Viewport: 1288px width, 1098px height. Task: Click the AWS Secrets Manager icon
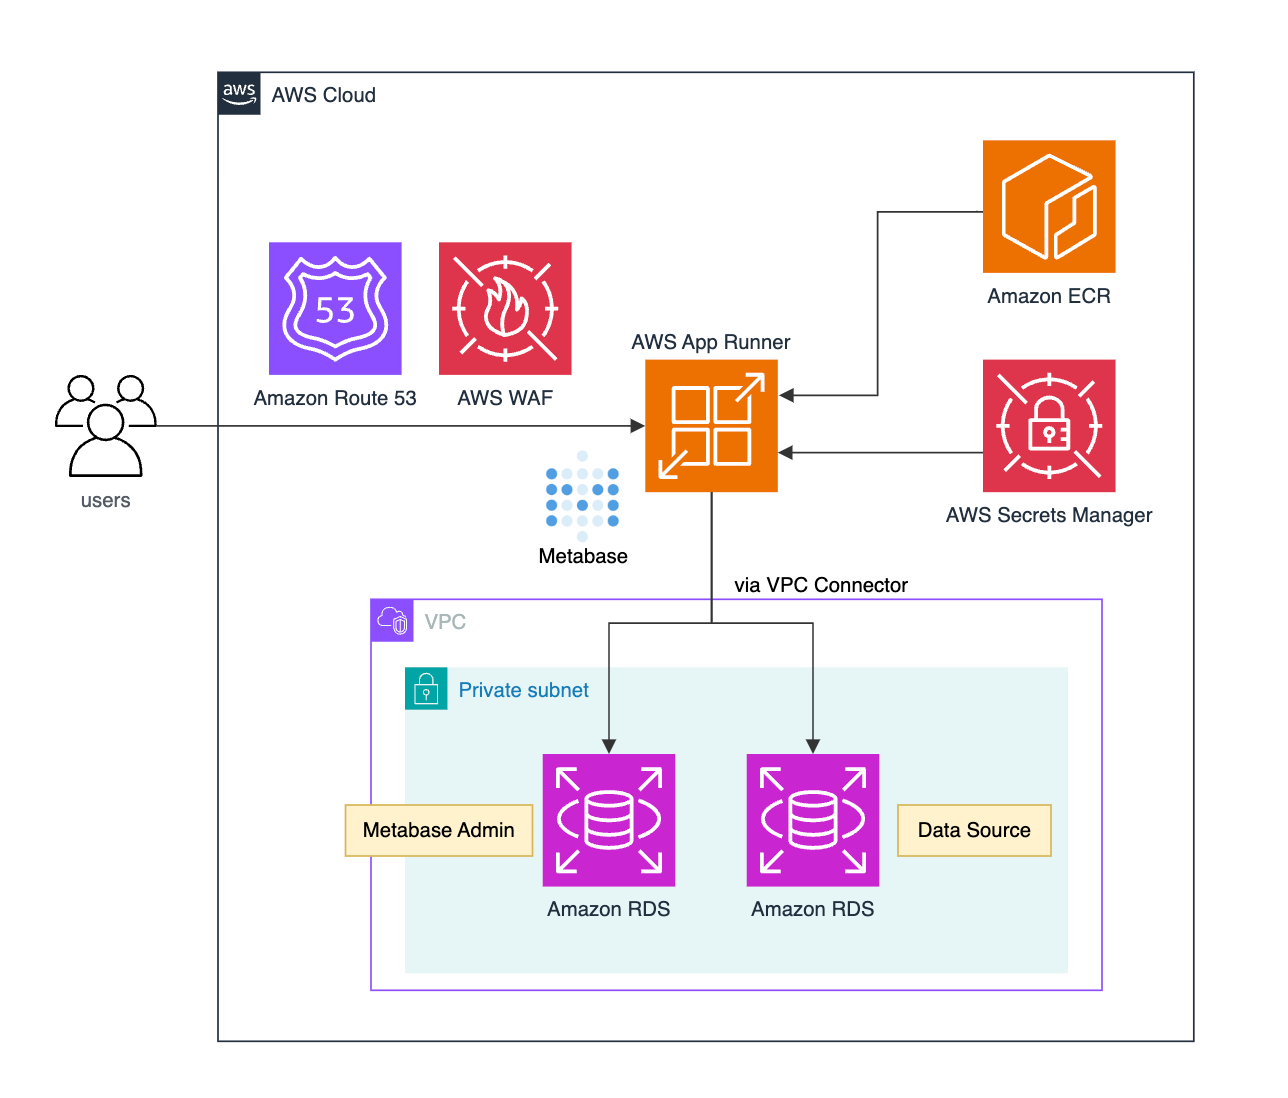[x=1049, y=426]
